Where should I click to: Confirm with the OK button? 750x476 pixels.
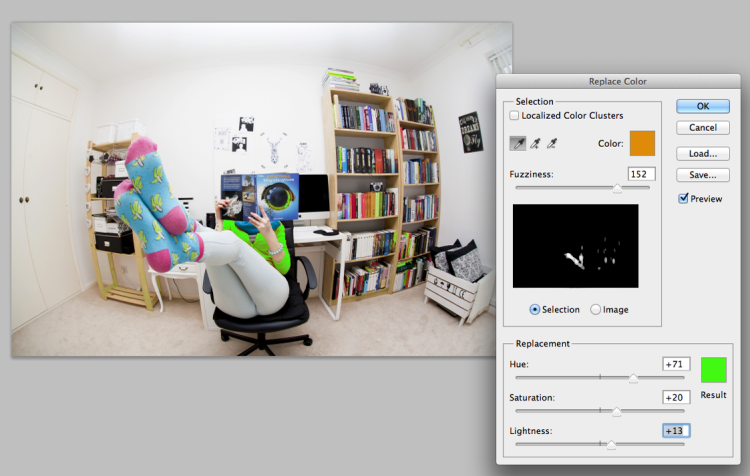point(703,106)
